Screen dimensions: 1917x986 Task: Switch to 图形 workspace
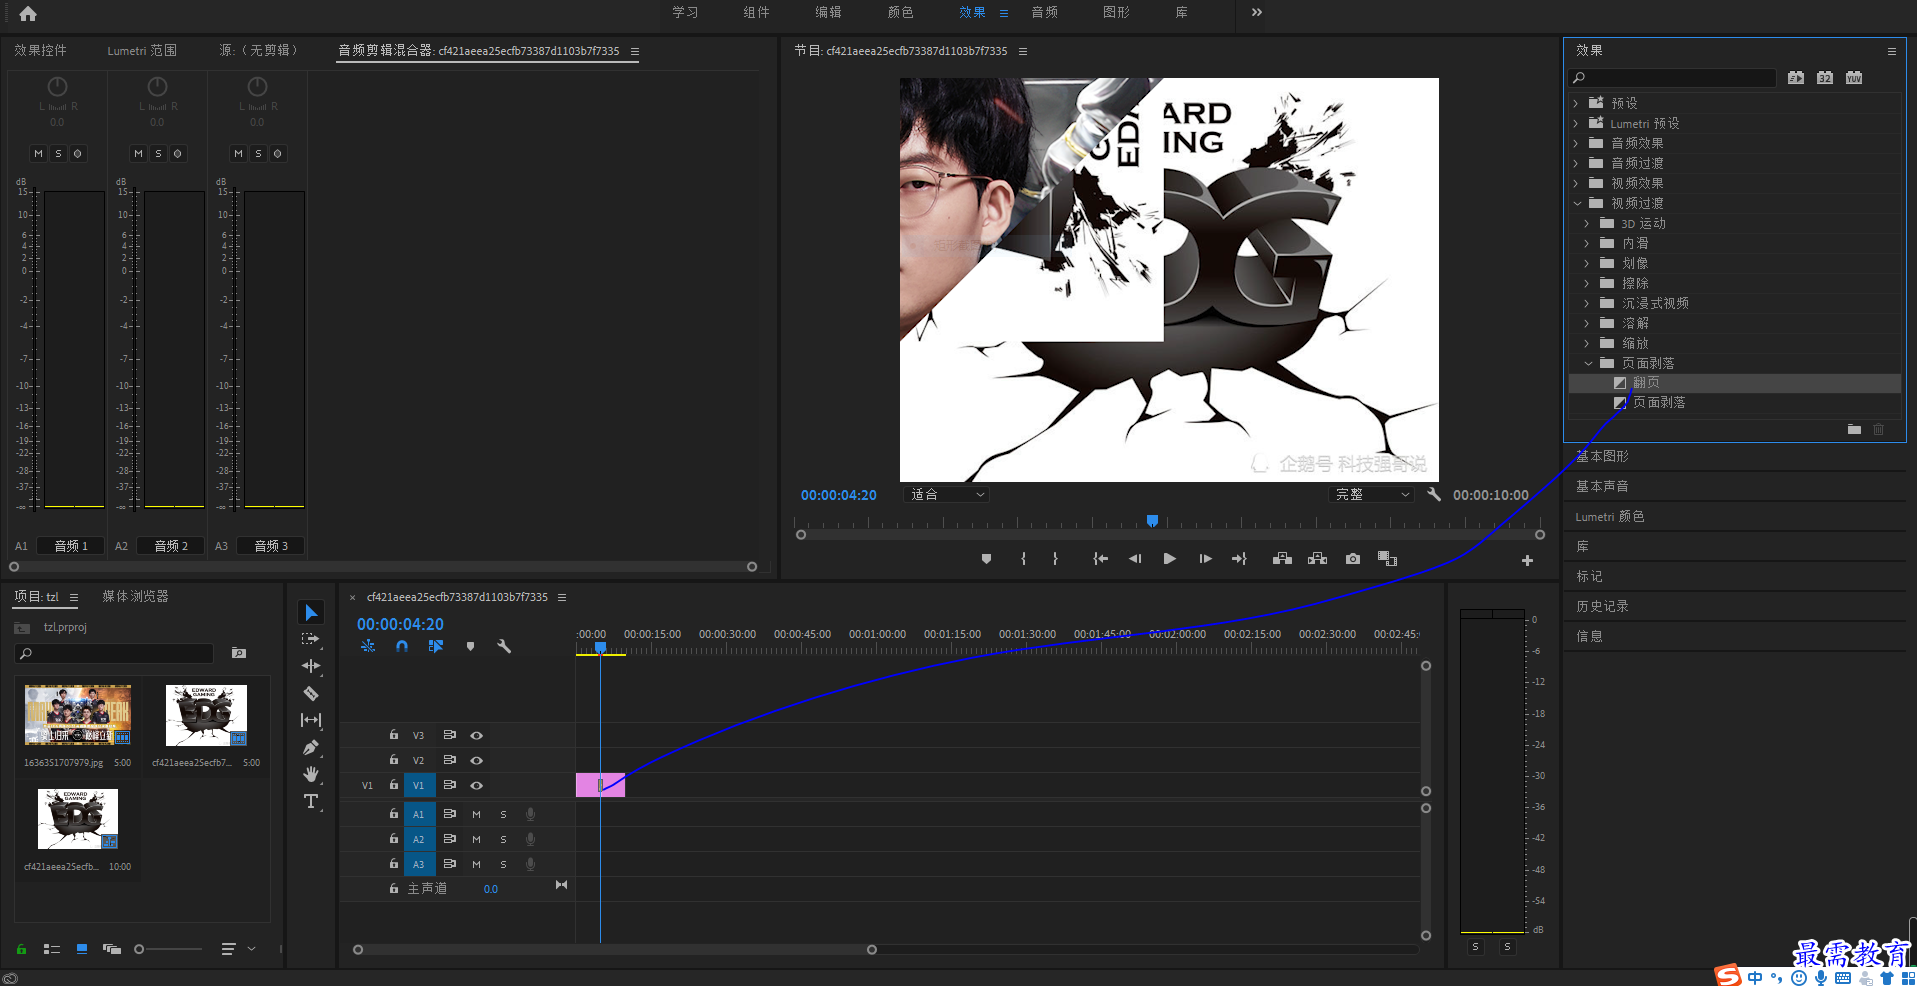(x=1116, y=12)
